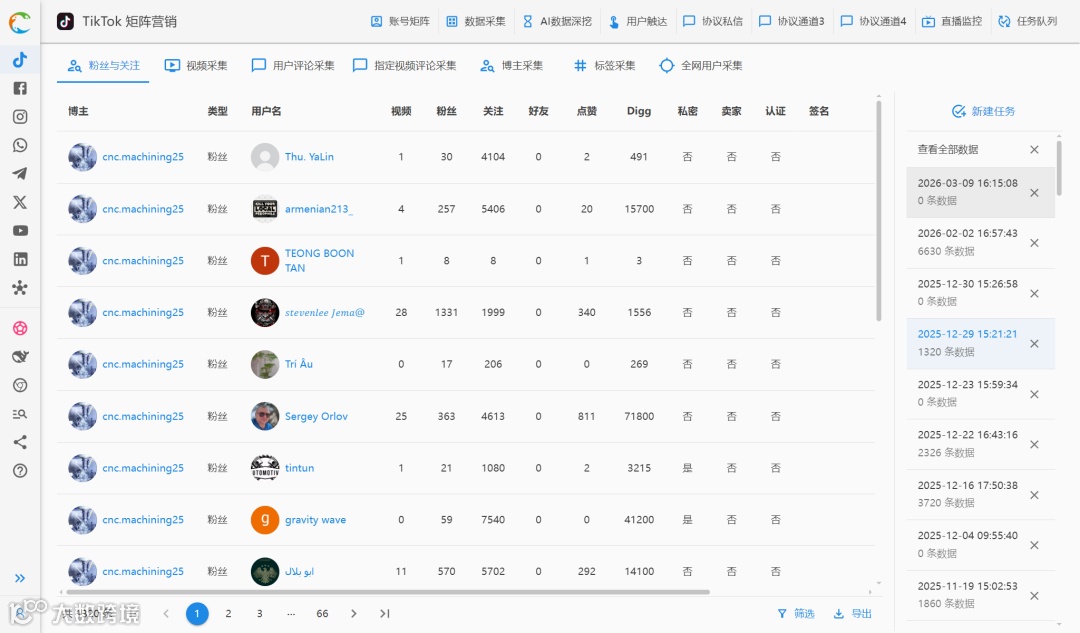Go to next page arrow
Screen dimensions: 1080x633
pyautogui.click(x=353, y=613)
